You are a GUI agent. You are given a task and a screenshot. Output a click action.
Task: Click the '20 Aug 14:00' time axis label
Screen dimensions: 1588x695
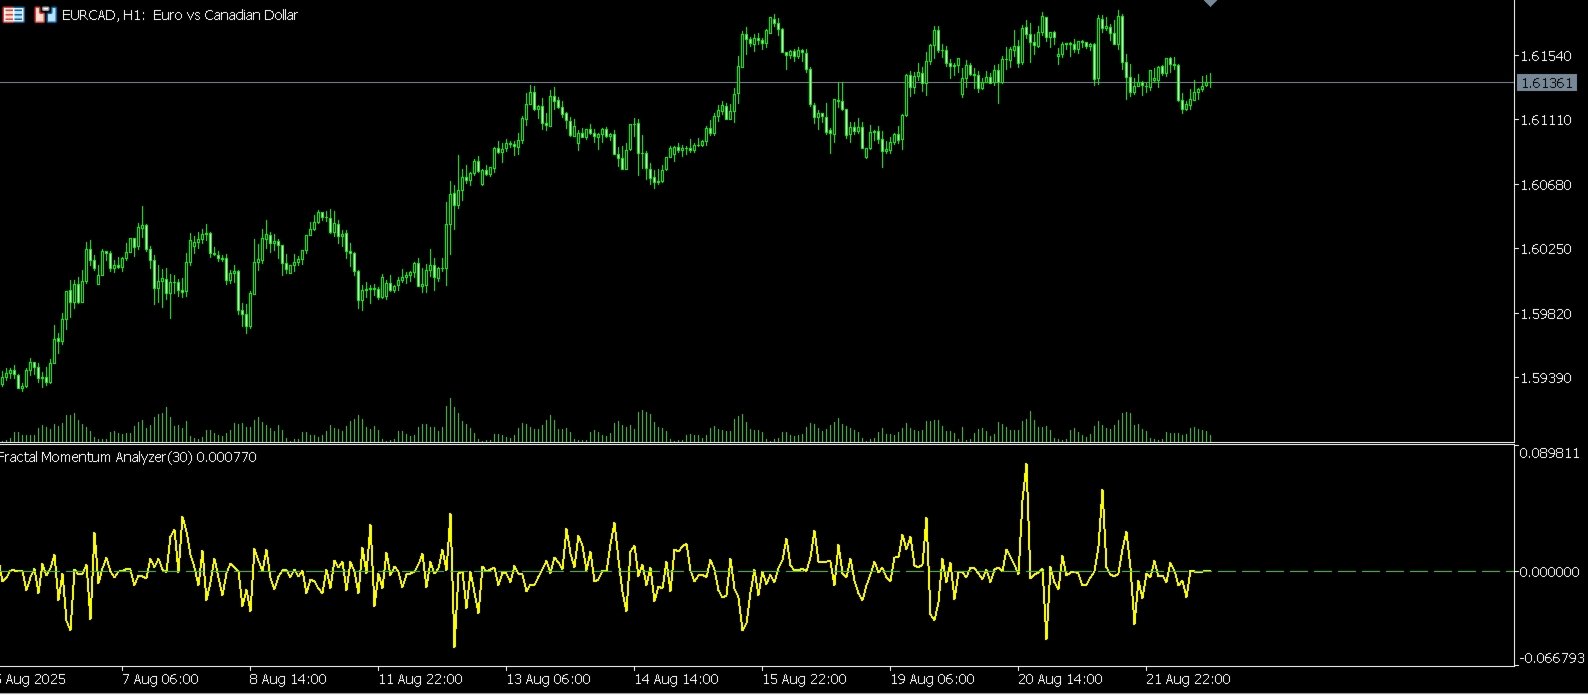tap(1060, 679)
